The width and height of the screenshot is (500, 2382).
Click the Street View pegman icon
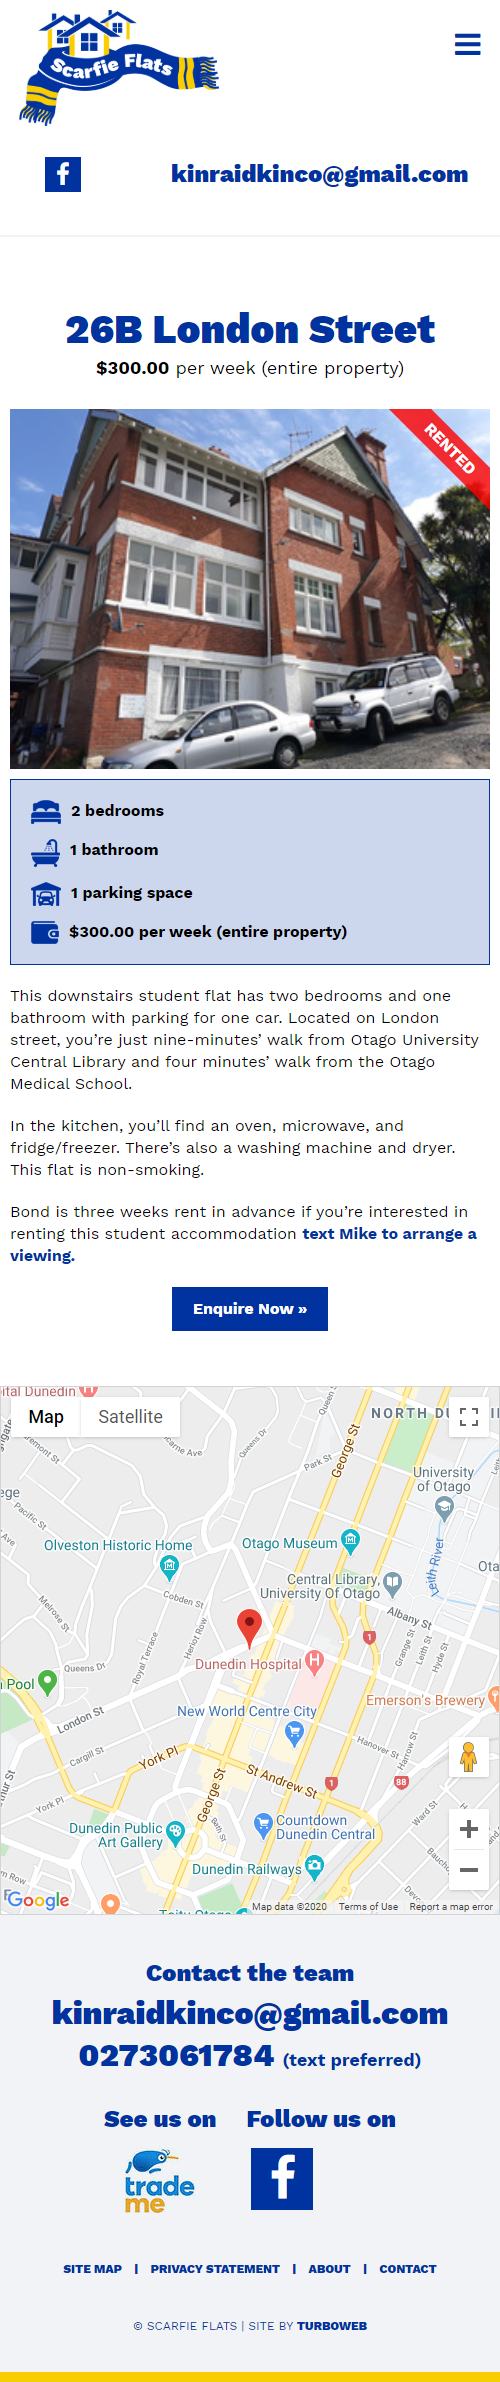[x=468, y=1756]
